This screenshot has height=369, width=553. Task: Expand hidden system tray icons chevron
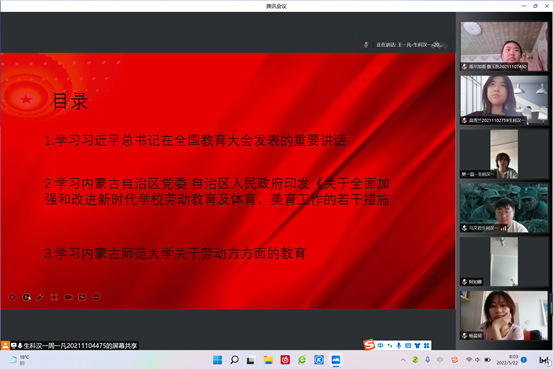[403, 360]
